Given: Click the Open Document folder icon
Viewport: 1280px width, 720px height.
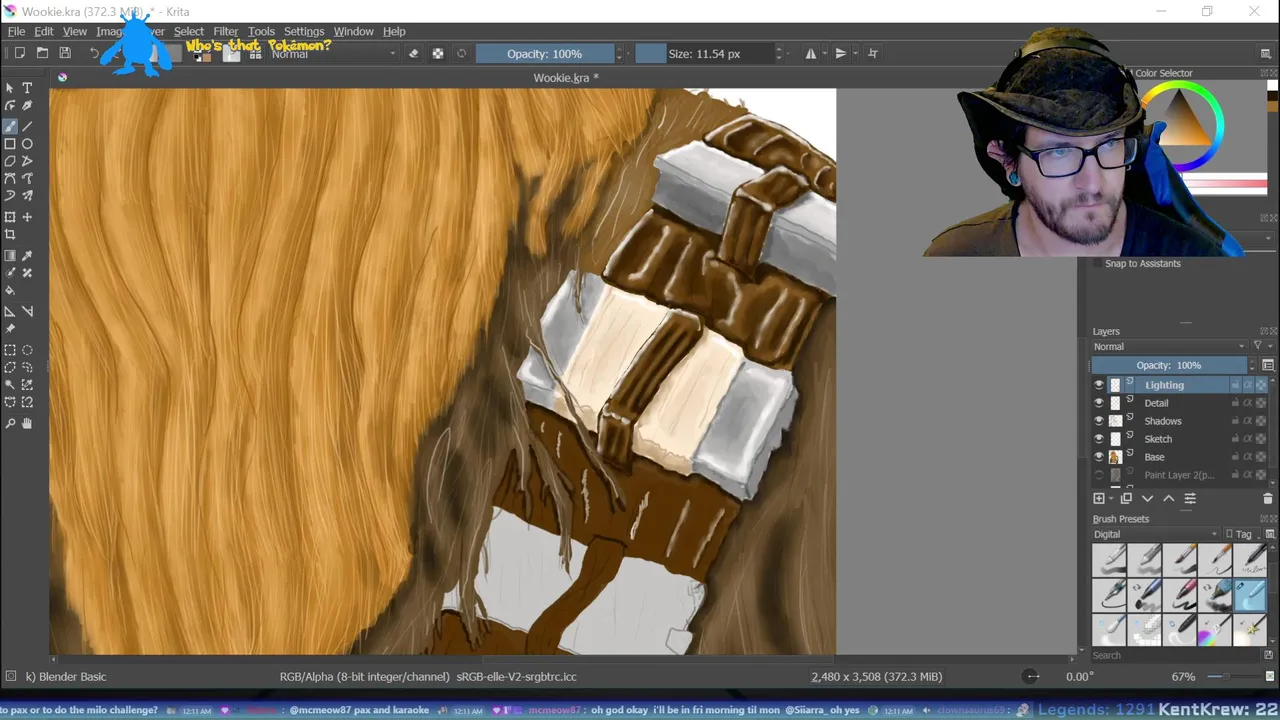Looking at the screenshot, I should click(42, 53).
